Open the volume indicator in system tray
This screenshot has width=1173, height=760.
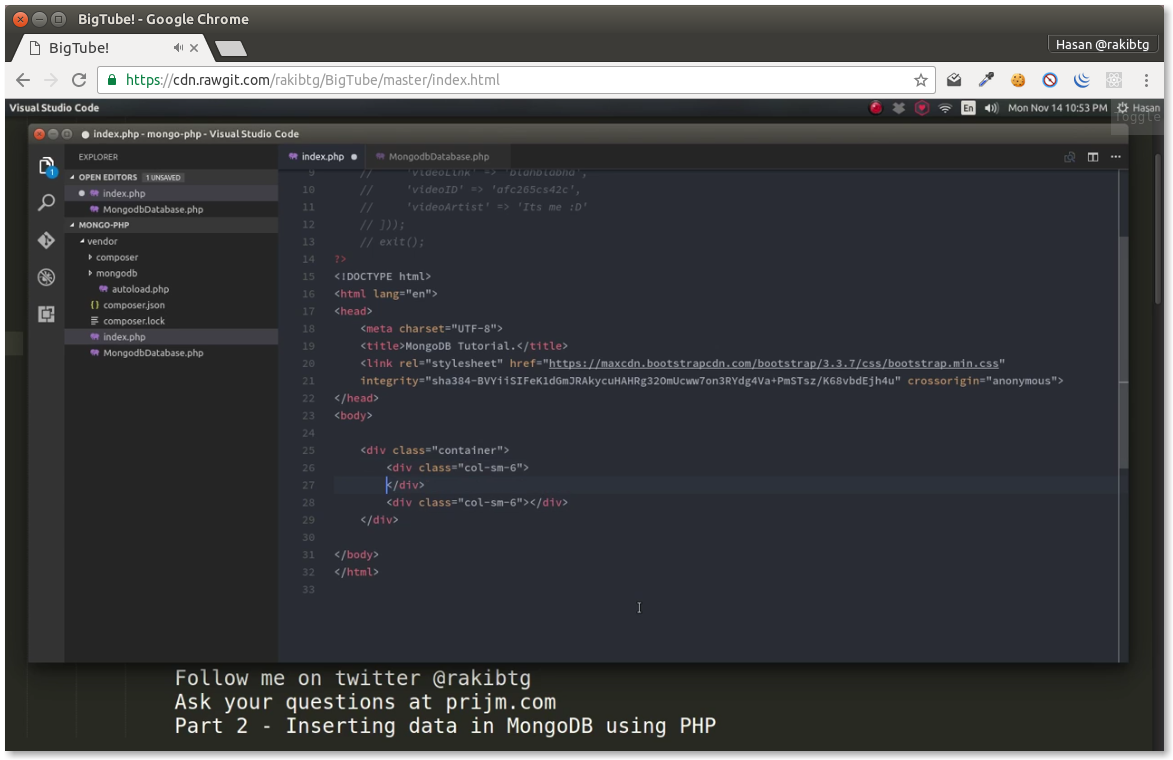click(991, 108)
